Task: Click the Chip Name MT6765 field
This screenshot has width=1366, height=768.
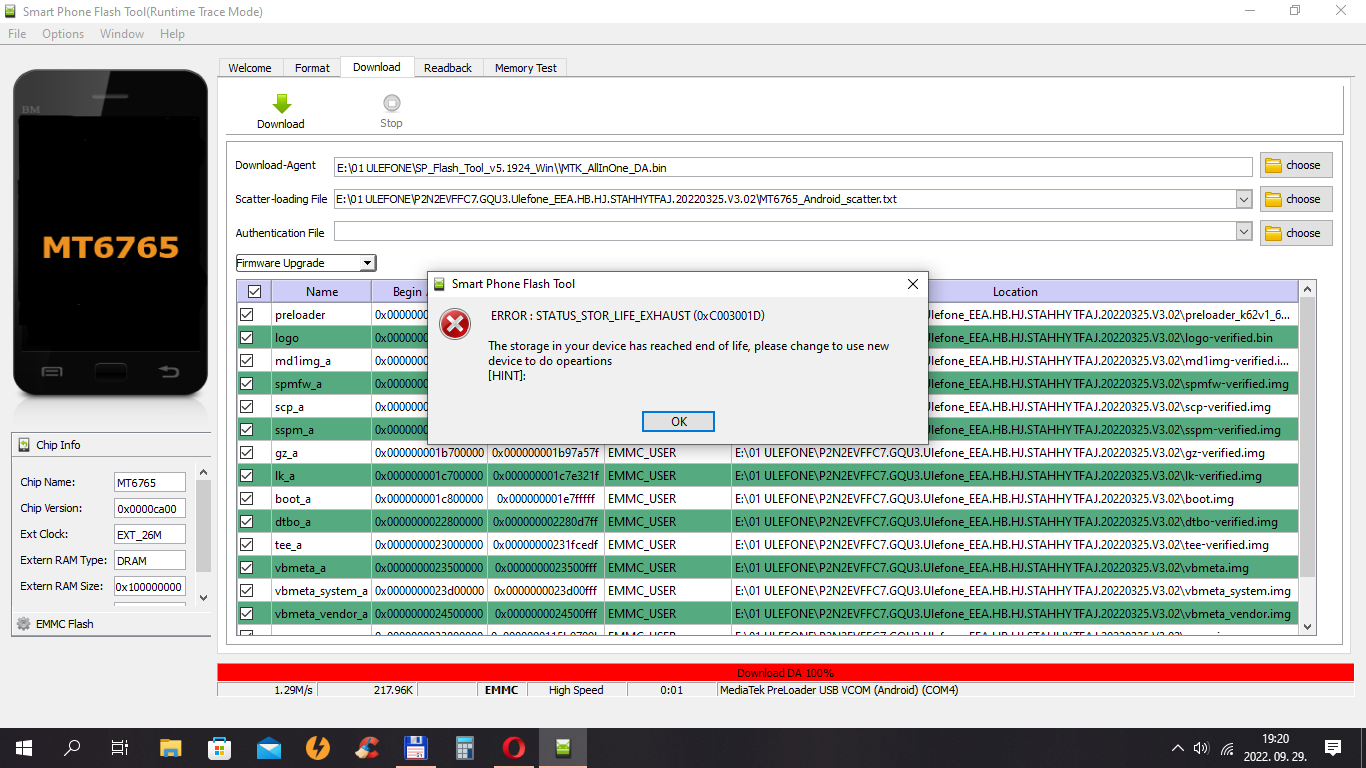Action: click(x=149, y=483)
